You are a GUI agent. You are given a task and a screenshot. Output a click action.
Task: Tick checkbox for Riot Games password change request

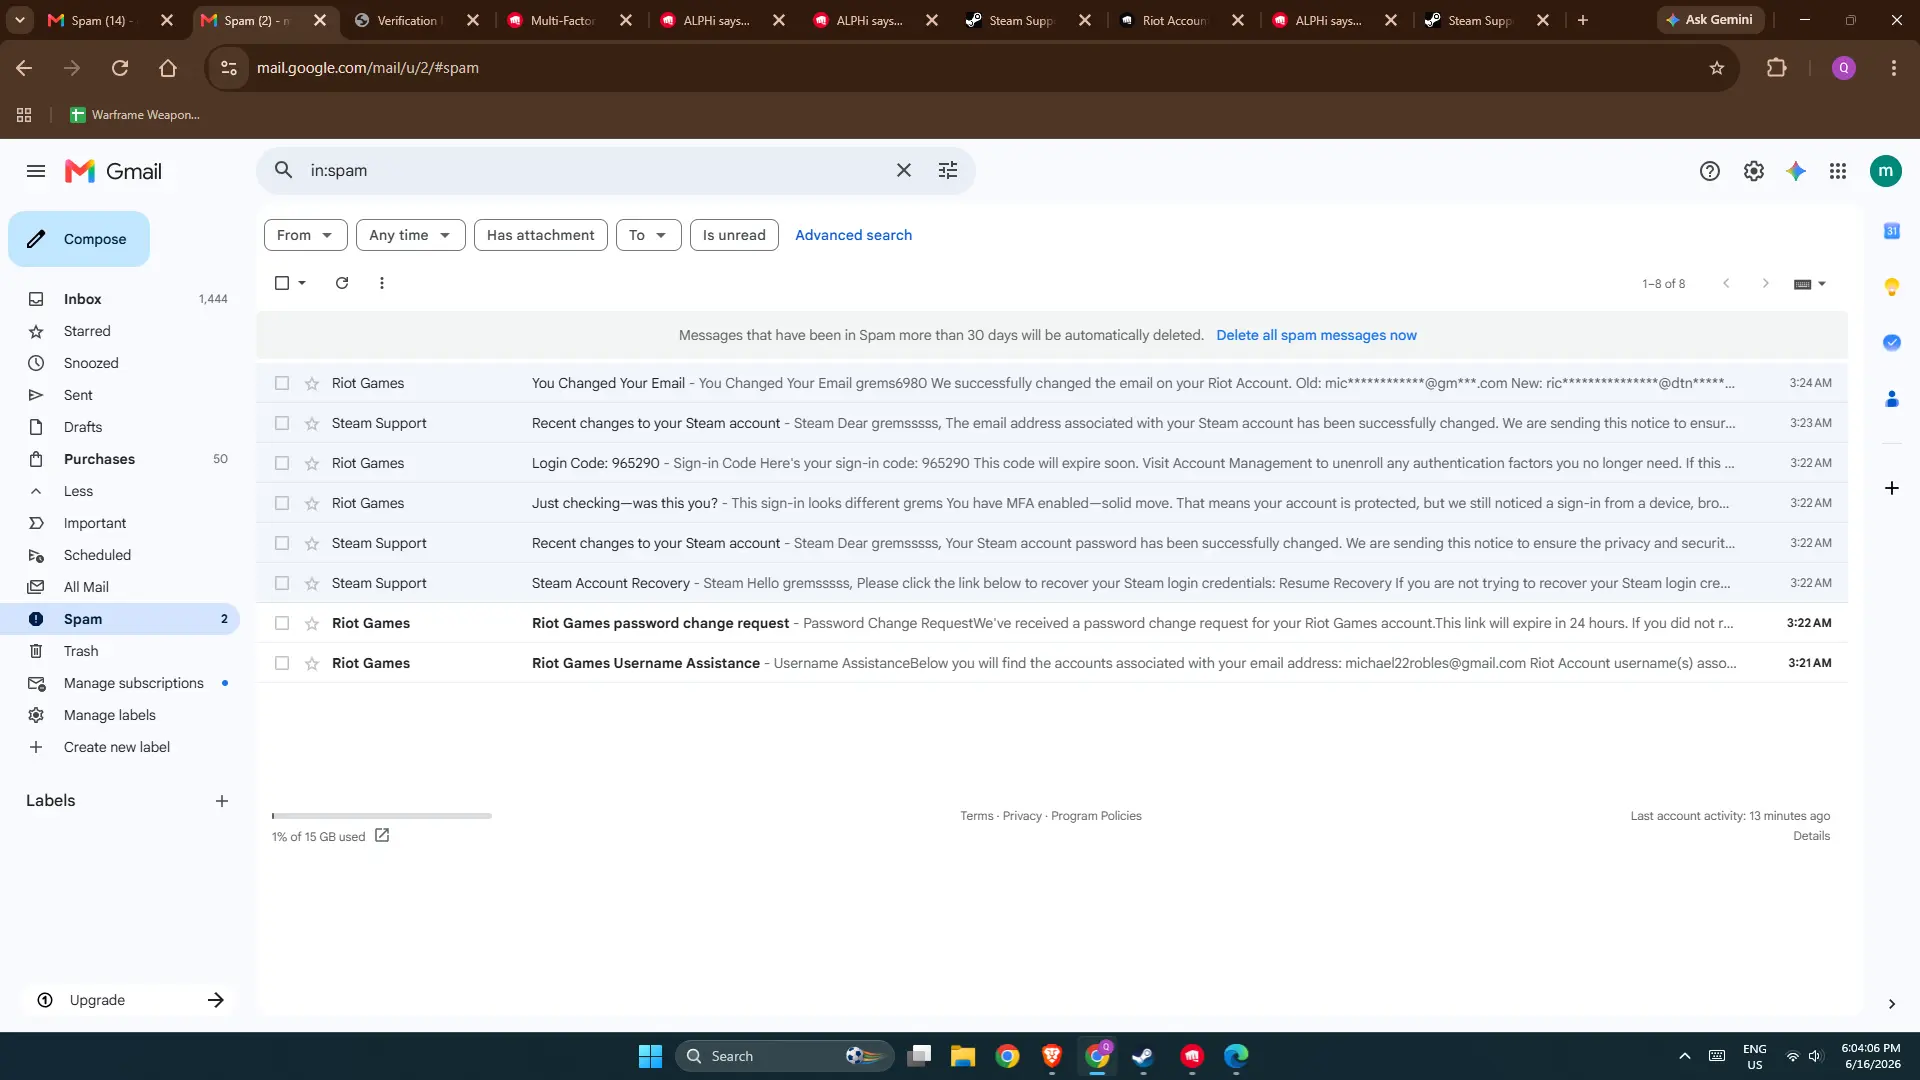[x=282, y=623]
